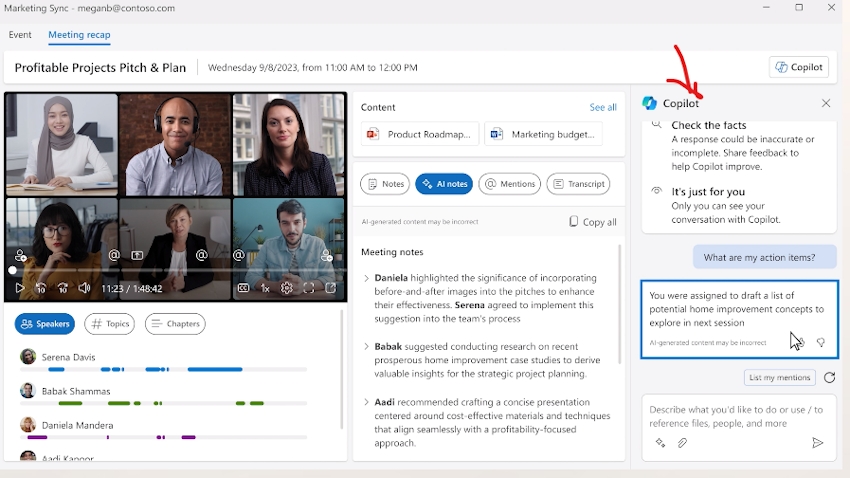Thumbs down the Copilot response
The height and width of the screenshot is (478, 850).
(x=821, y=343)
